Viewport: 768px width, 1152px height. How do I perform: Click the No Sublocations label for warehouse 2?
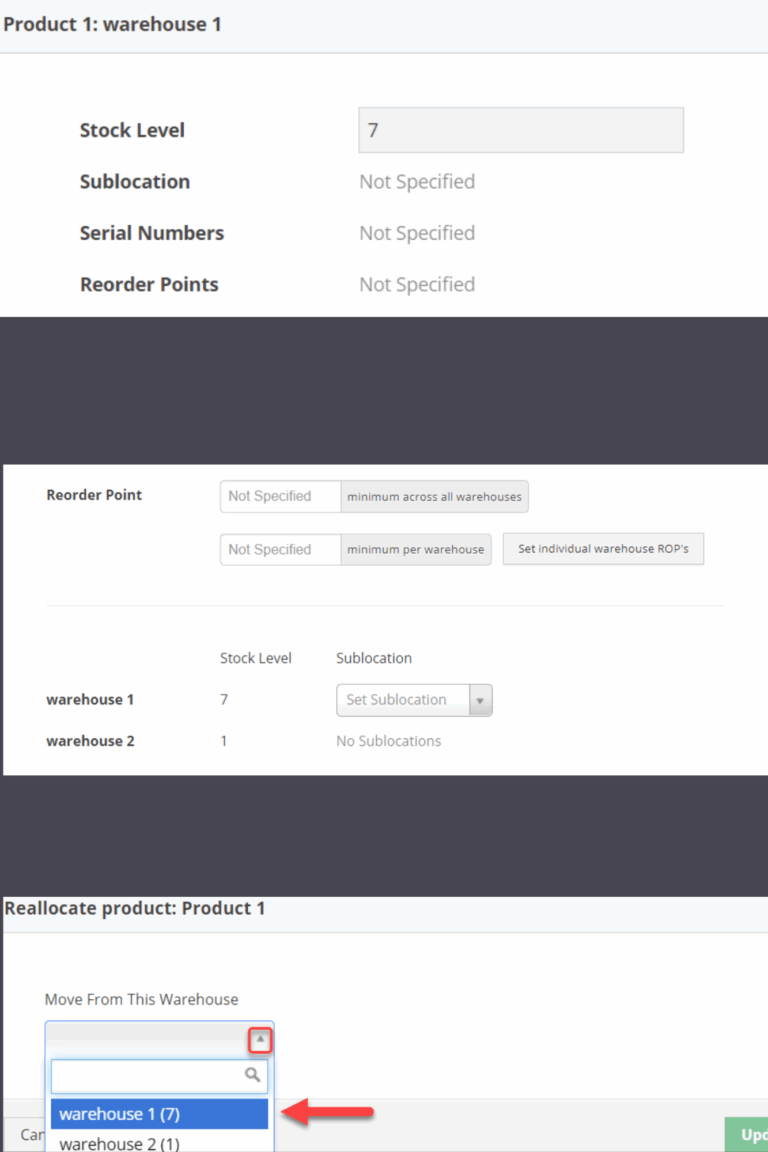pyautogui.click(x=389, y=740)
